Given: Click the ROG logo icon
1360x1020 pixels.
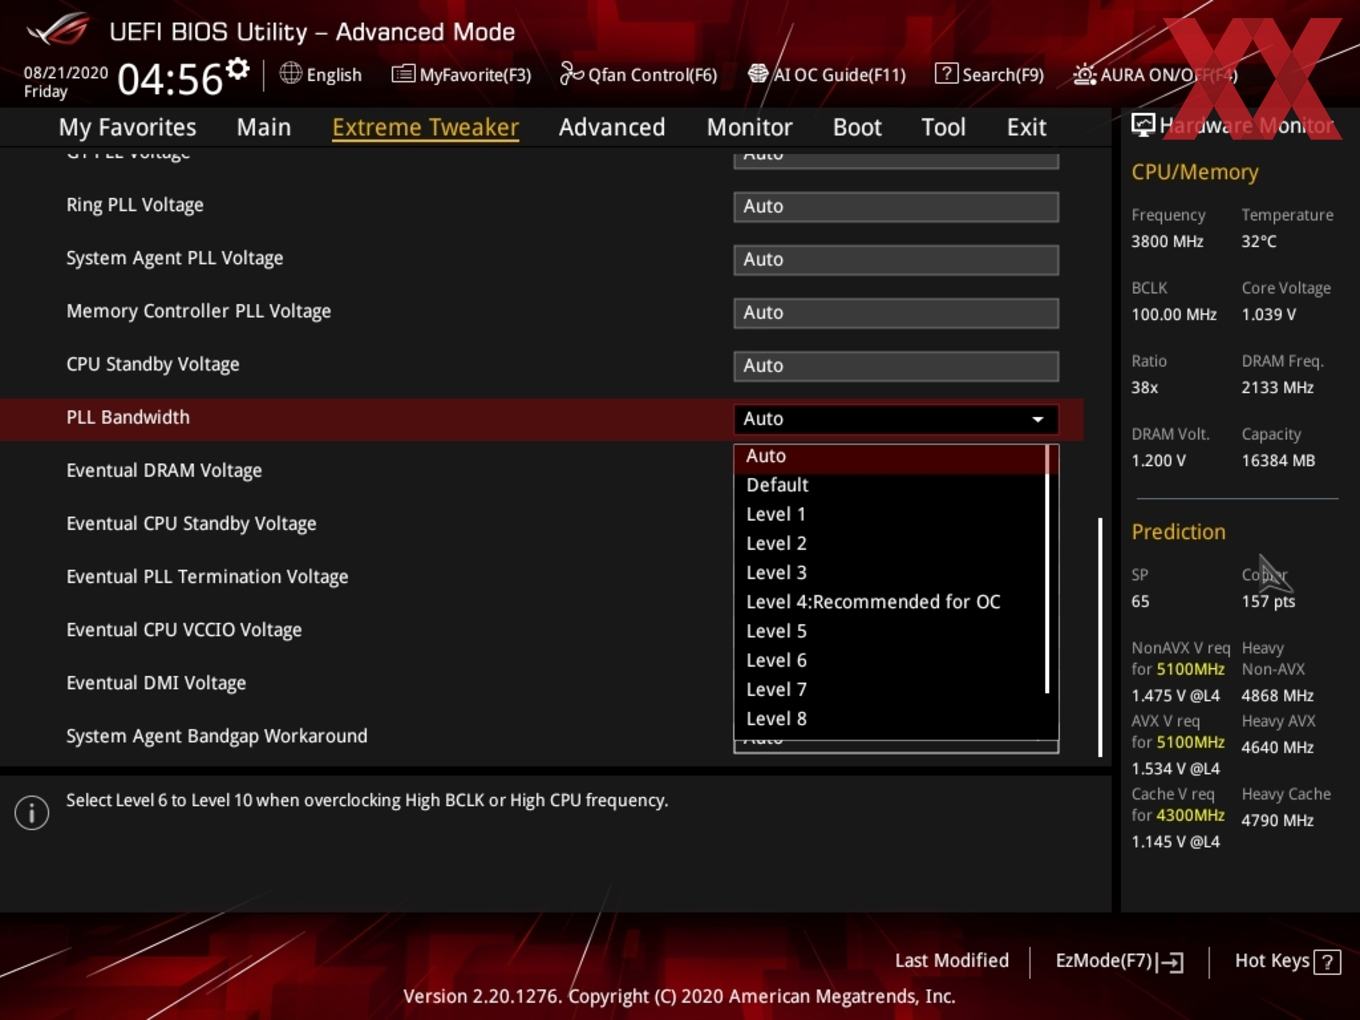Looking at the screenshot, I should [x=58, y=30].
